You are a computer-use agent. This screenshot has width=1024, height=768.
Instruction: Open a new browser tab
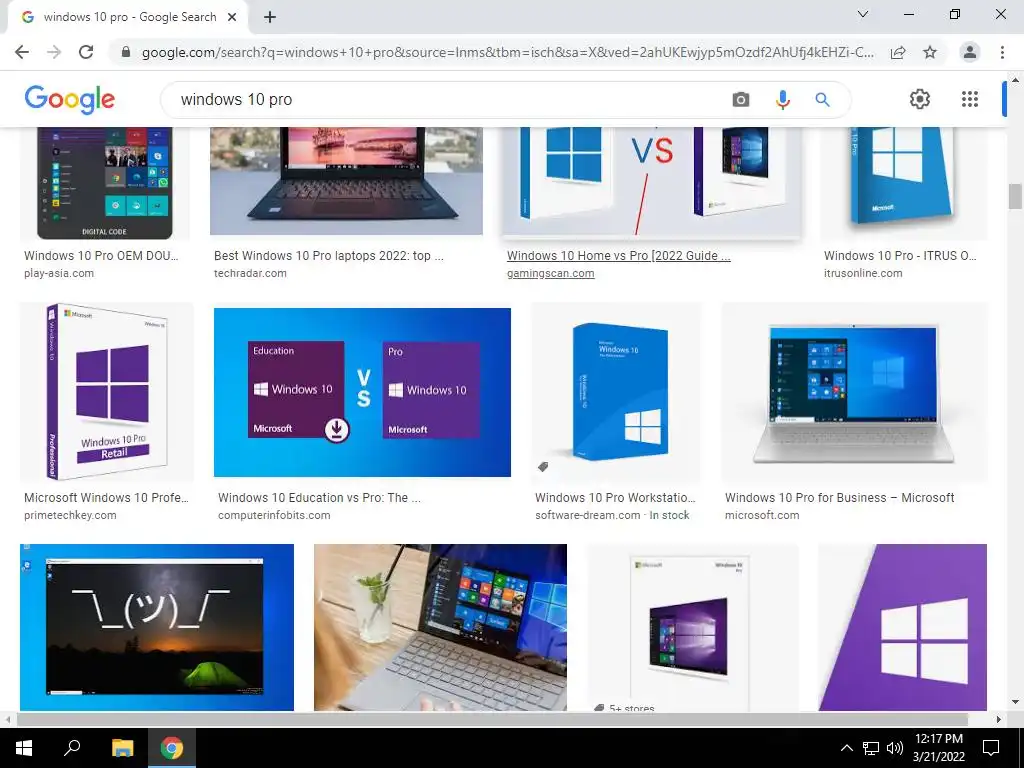tap(270, 17)
